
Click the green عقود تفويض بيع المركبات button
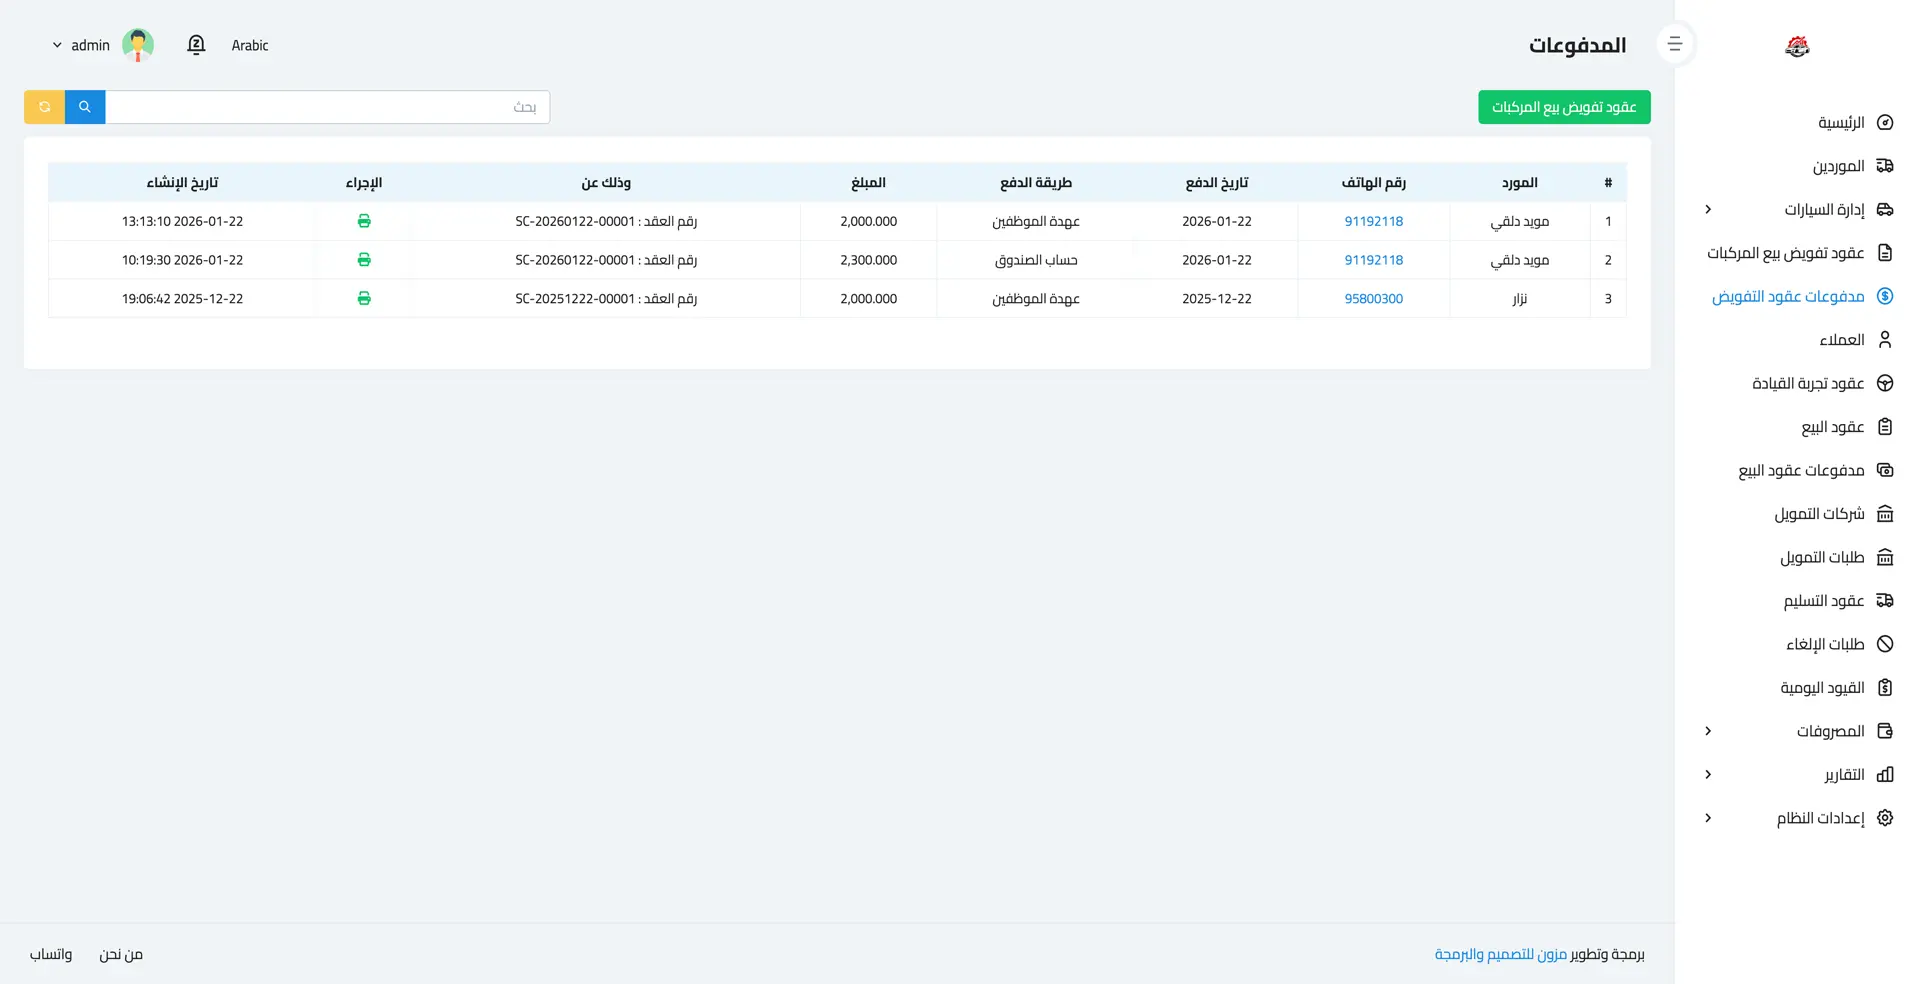[x=1564, y=107]
